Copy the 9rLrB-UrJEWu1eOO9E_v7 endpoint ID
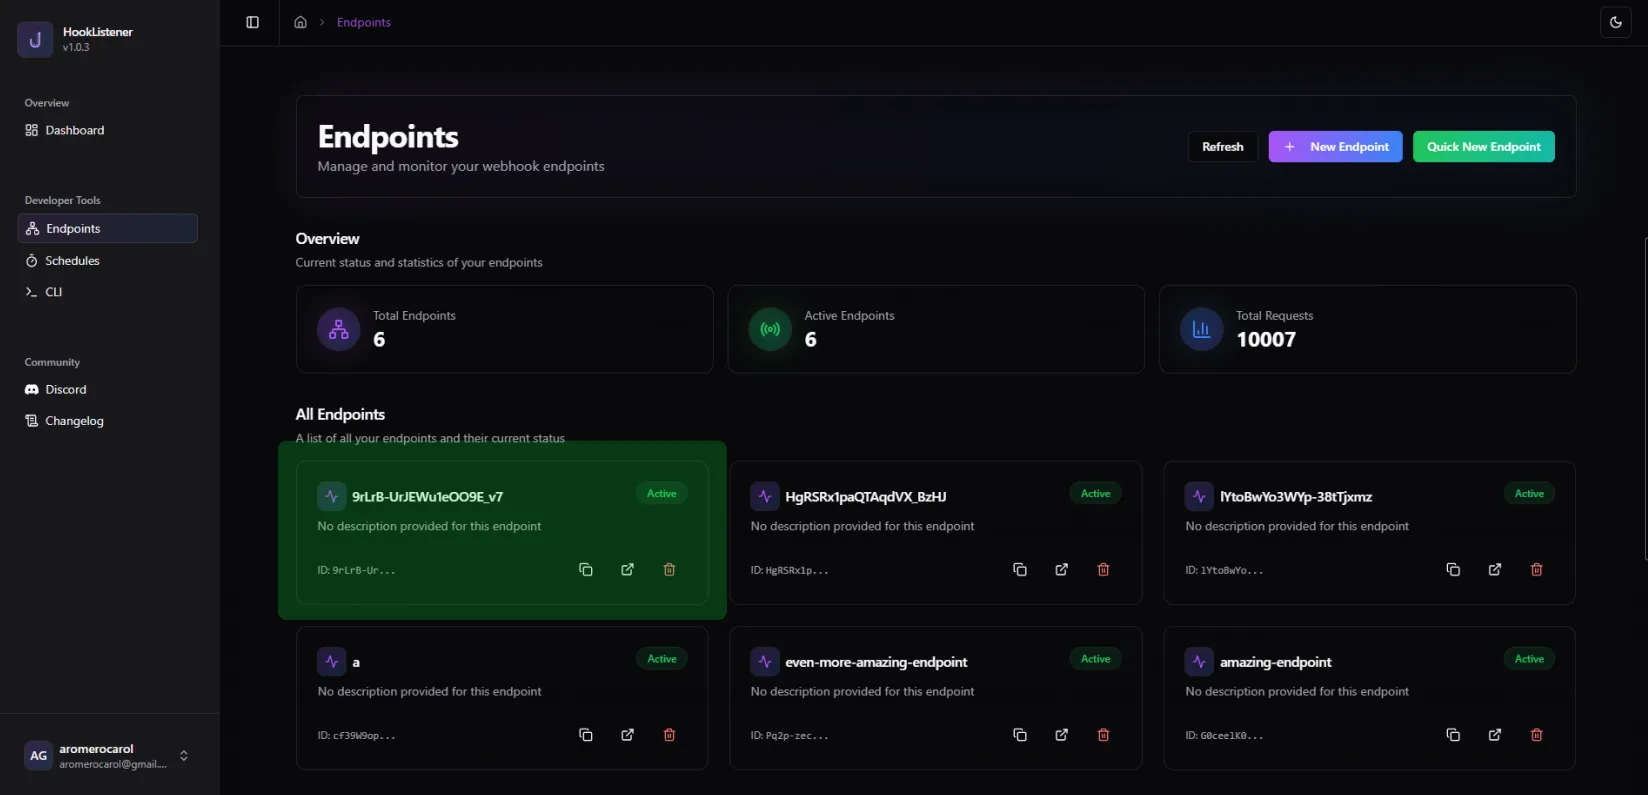This screenshot has width=1648, height=795. (x=586, y=570)
